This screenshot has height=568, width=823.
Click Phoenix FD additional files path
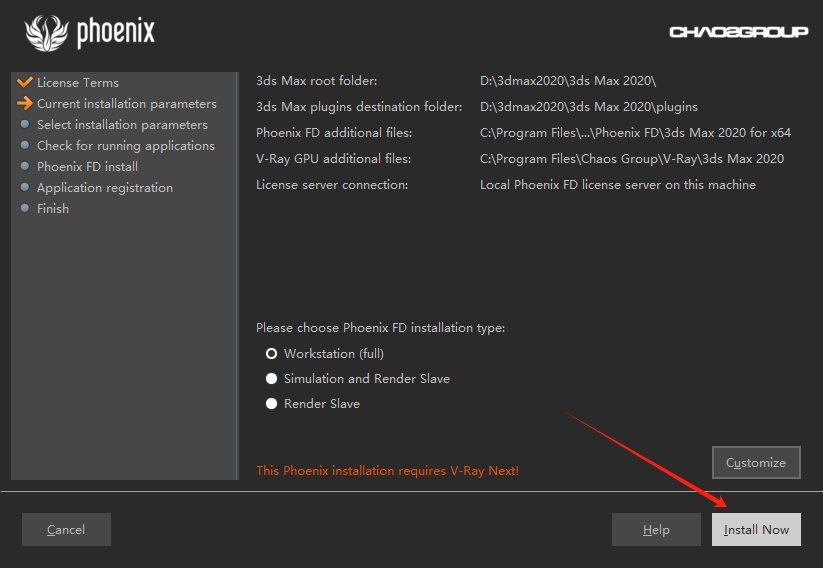[635, 133]
